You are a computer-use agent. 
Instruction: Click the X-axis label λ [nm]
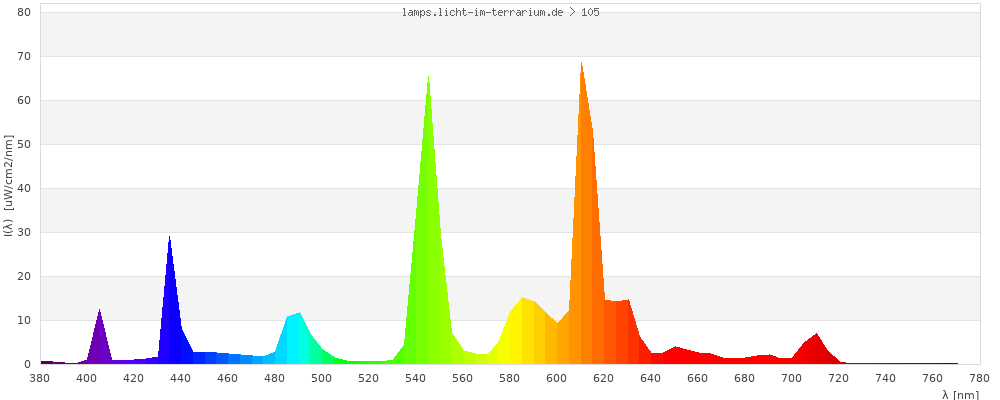point(960,394)
